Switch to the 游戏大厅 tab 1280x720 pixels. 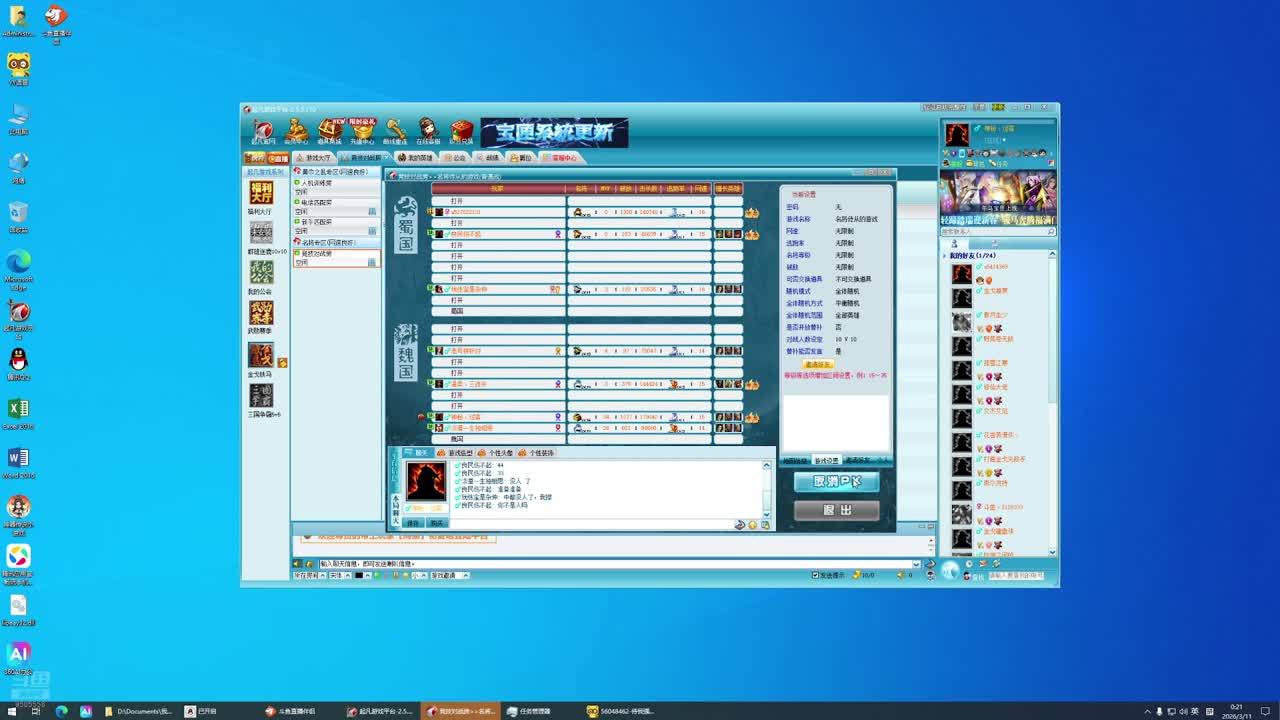pos(313,158)
